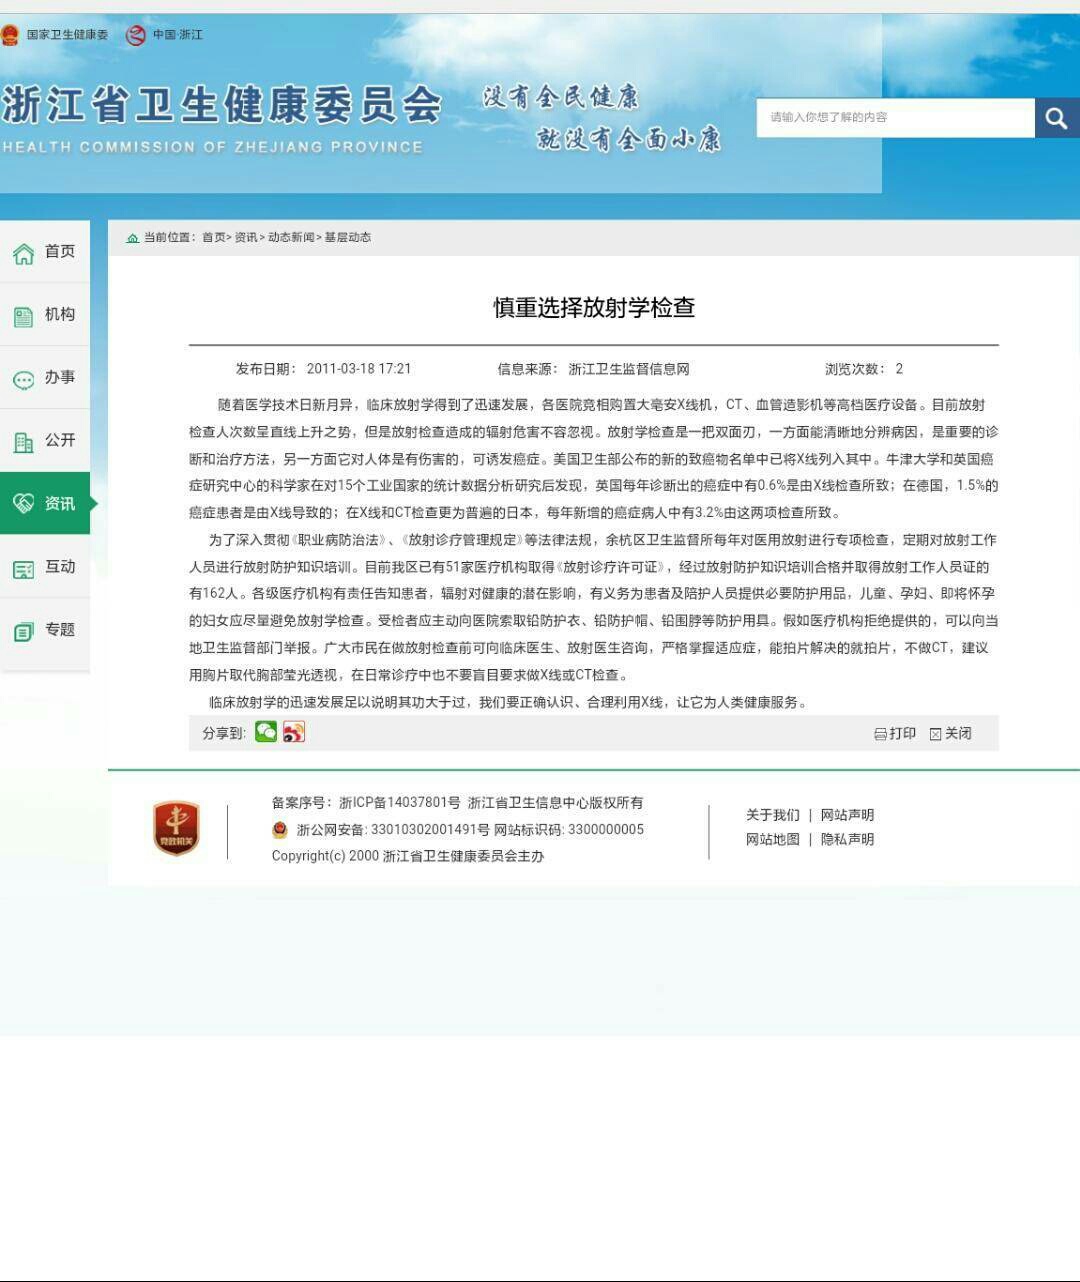The width and height of the screenshot is (1080, 1282).
Task: Click 动态新闻 in the breadcrumb
Action: coord(291,238)
